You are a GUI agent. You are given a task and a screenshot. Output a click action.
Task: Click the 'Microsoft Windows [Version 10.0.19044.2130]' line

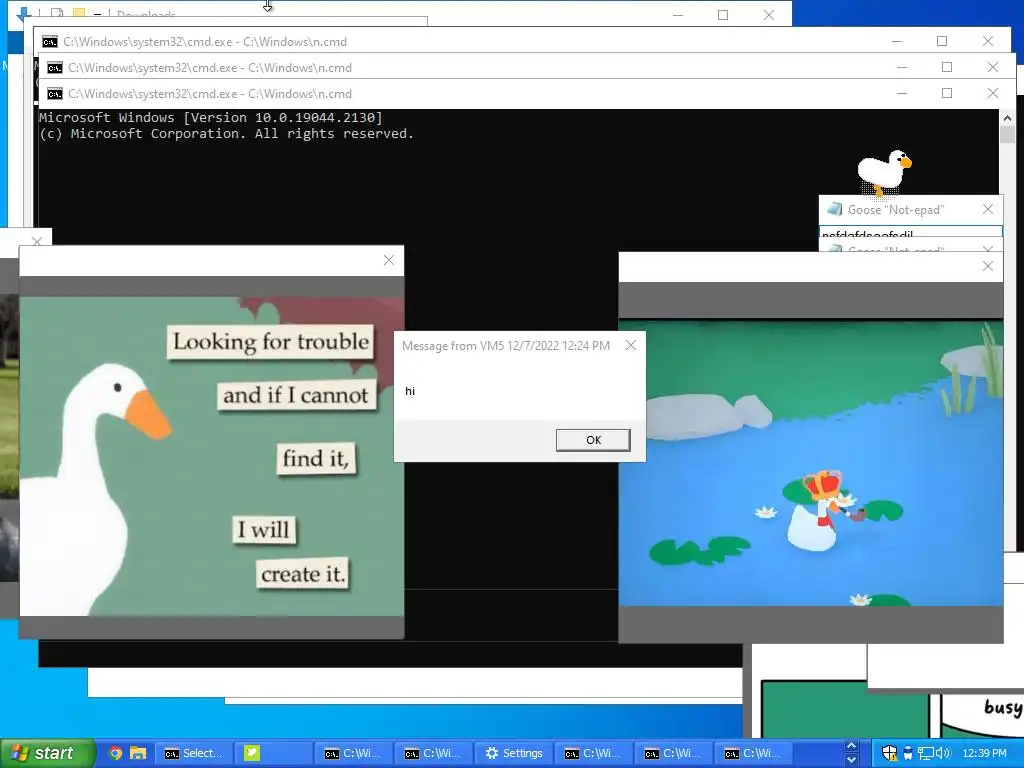[x=211, y=118]
